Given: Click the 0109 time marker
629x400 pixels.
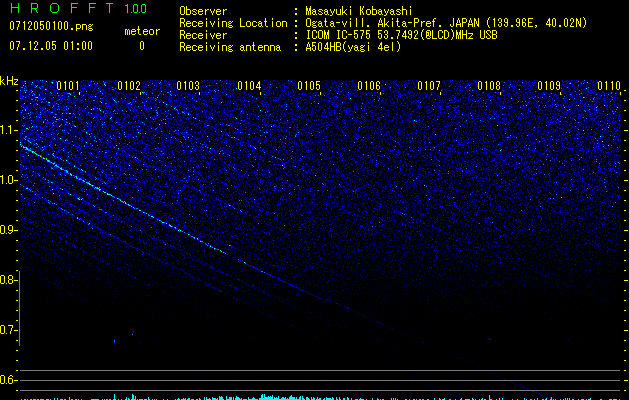Looking at the screenshot, I should pos(549,86).
